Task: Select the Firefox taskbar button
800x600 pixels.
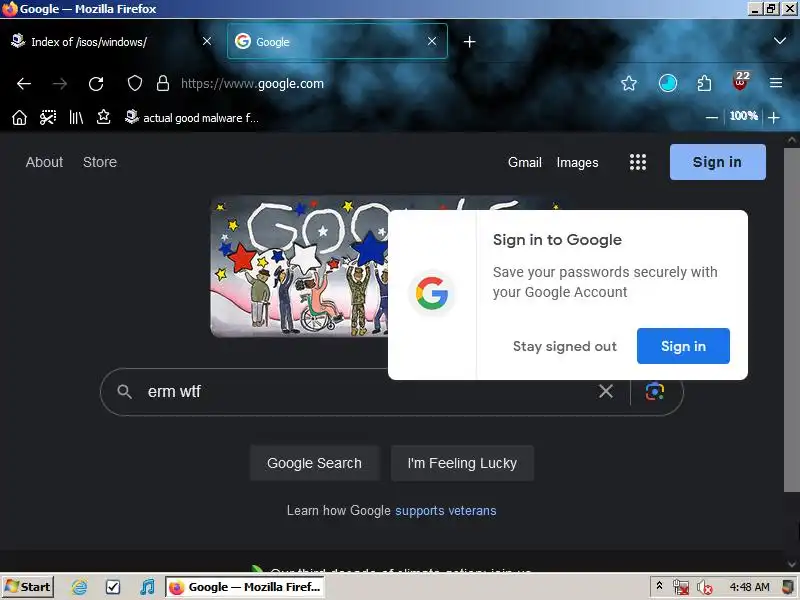Action: 245,587
